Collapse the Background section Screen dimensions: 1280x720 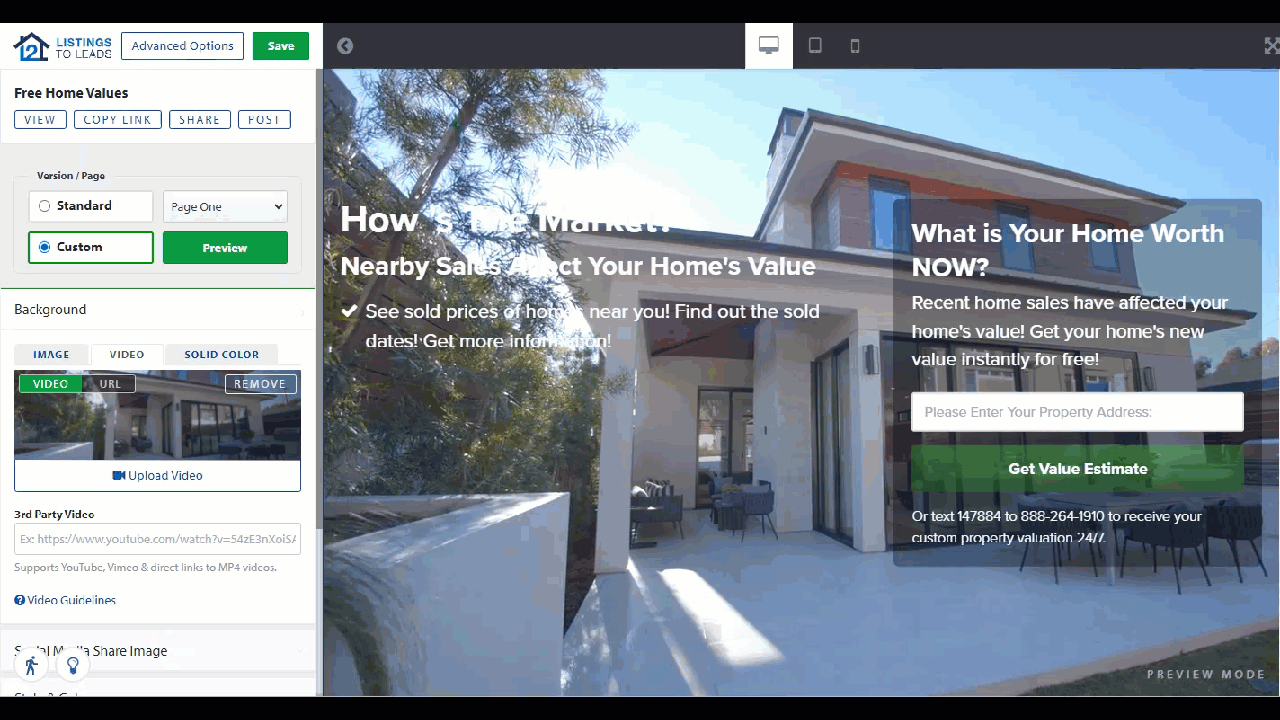click(x=158, y=310)
